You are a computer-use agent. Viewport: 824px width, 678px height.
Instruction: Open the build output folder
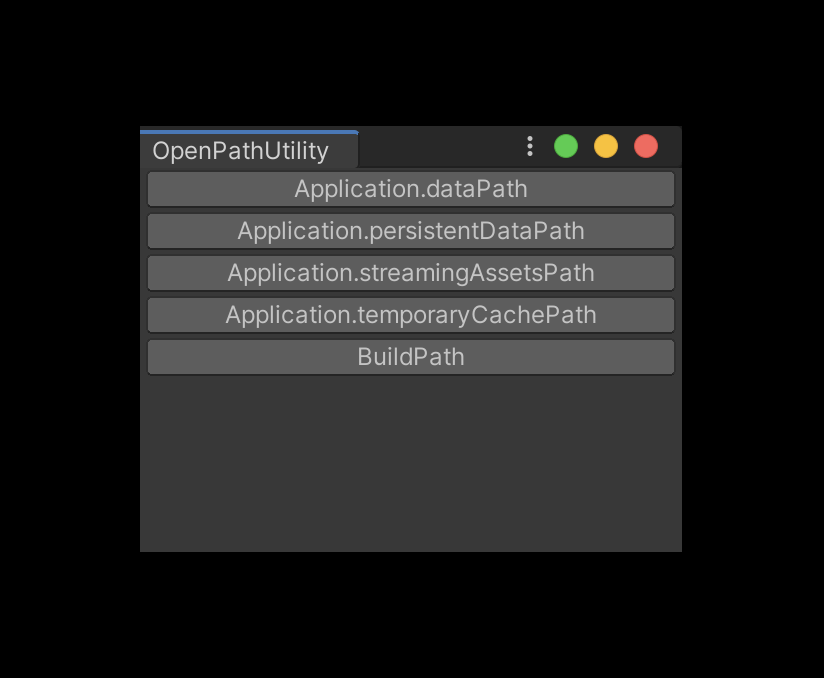411,356
